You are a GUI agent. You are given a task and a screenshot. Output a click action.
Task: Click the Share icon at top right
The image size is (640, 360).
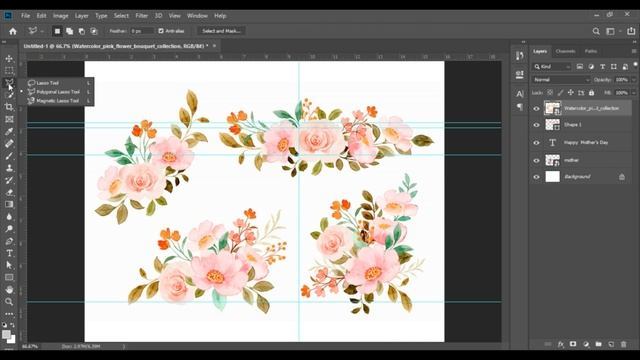click(631, 31)
